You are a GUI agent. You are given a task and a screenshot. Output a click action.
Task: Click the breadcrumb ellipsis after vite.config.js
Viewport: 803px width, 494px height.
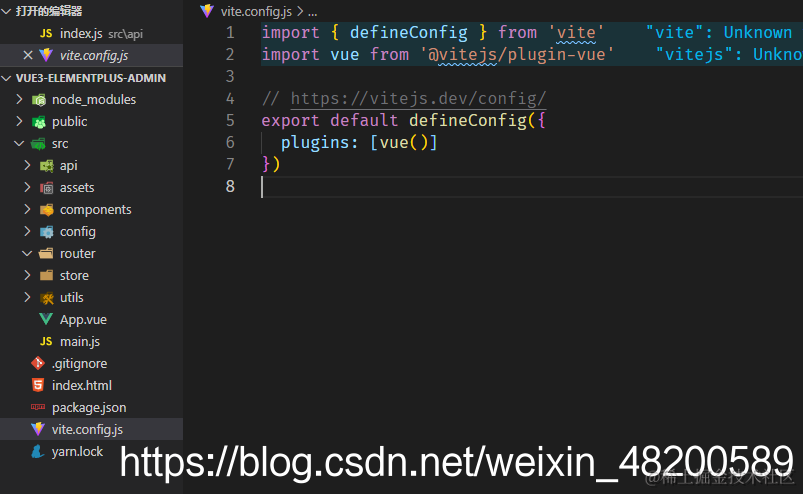click(x=312, y=12)
